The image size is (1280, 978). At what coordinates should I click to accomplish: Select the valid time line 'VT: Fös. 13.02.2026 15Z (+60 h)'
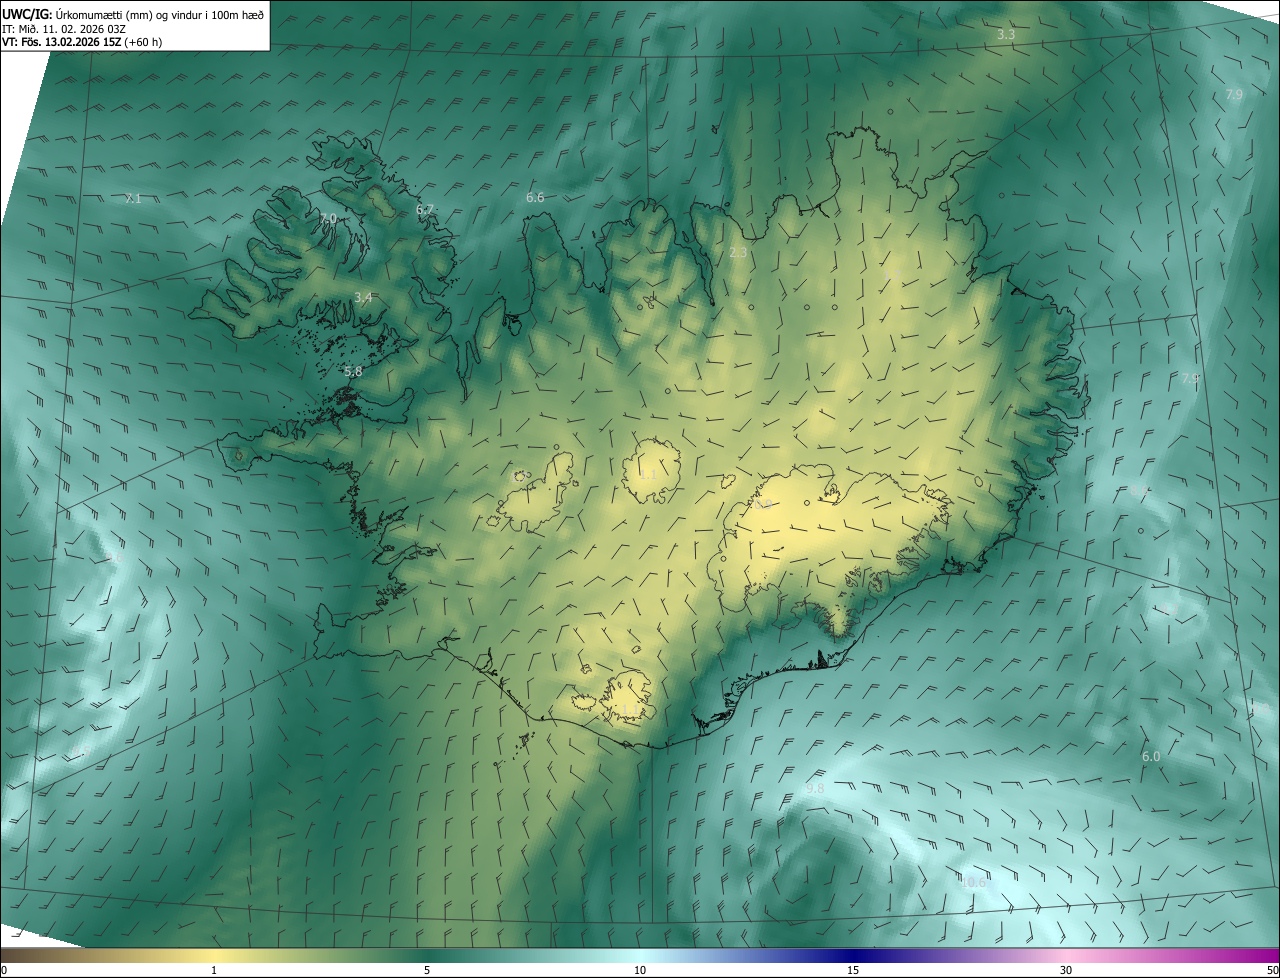click(82, 42)
